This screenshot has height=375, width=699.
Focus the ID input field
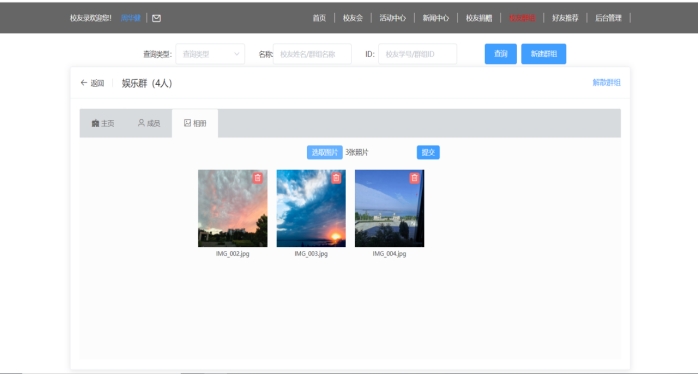(x=417, y=54)
